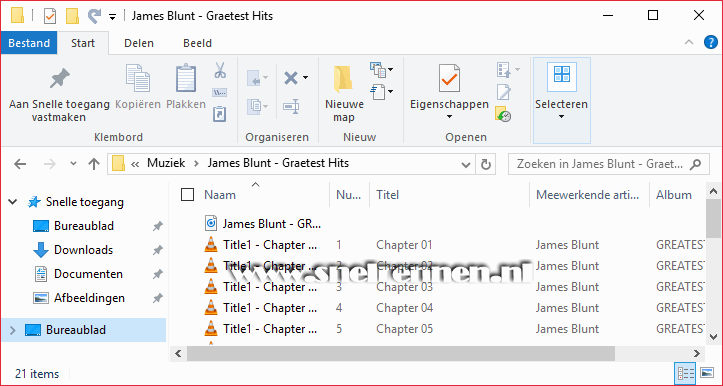This screenshot has width=723, height=386.
Task: Click the Edit pencil icon in Openen group
Action: point(504,92)
